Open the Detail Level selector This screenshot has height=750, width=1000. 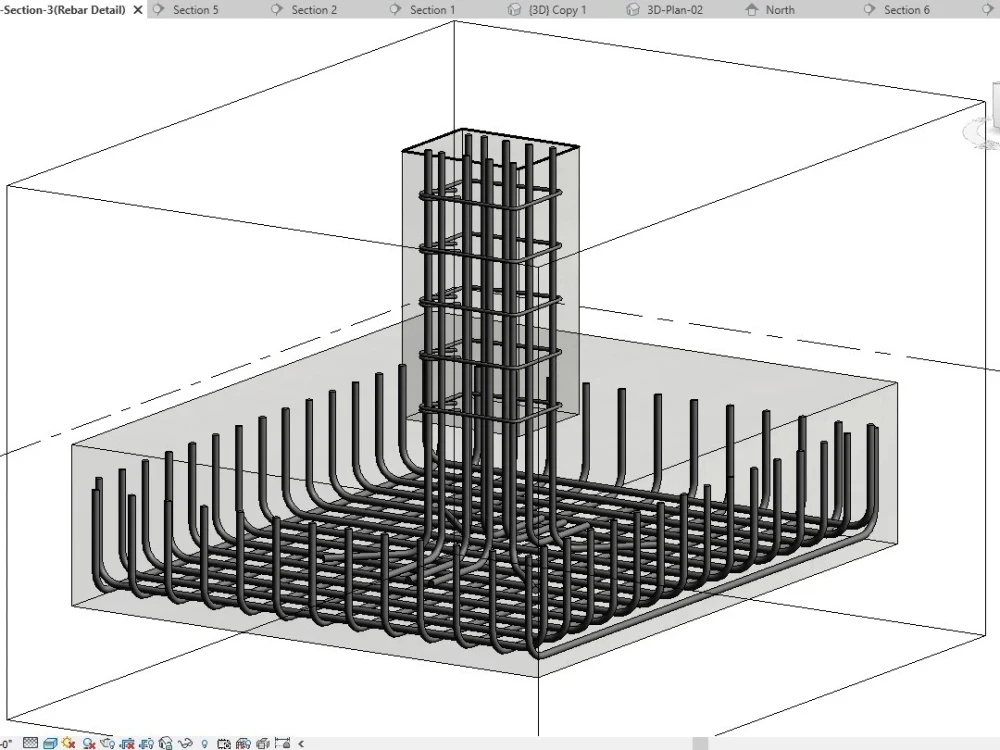(x=29, y=742)
